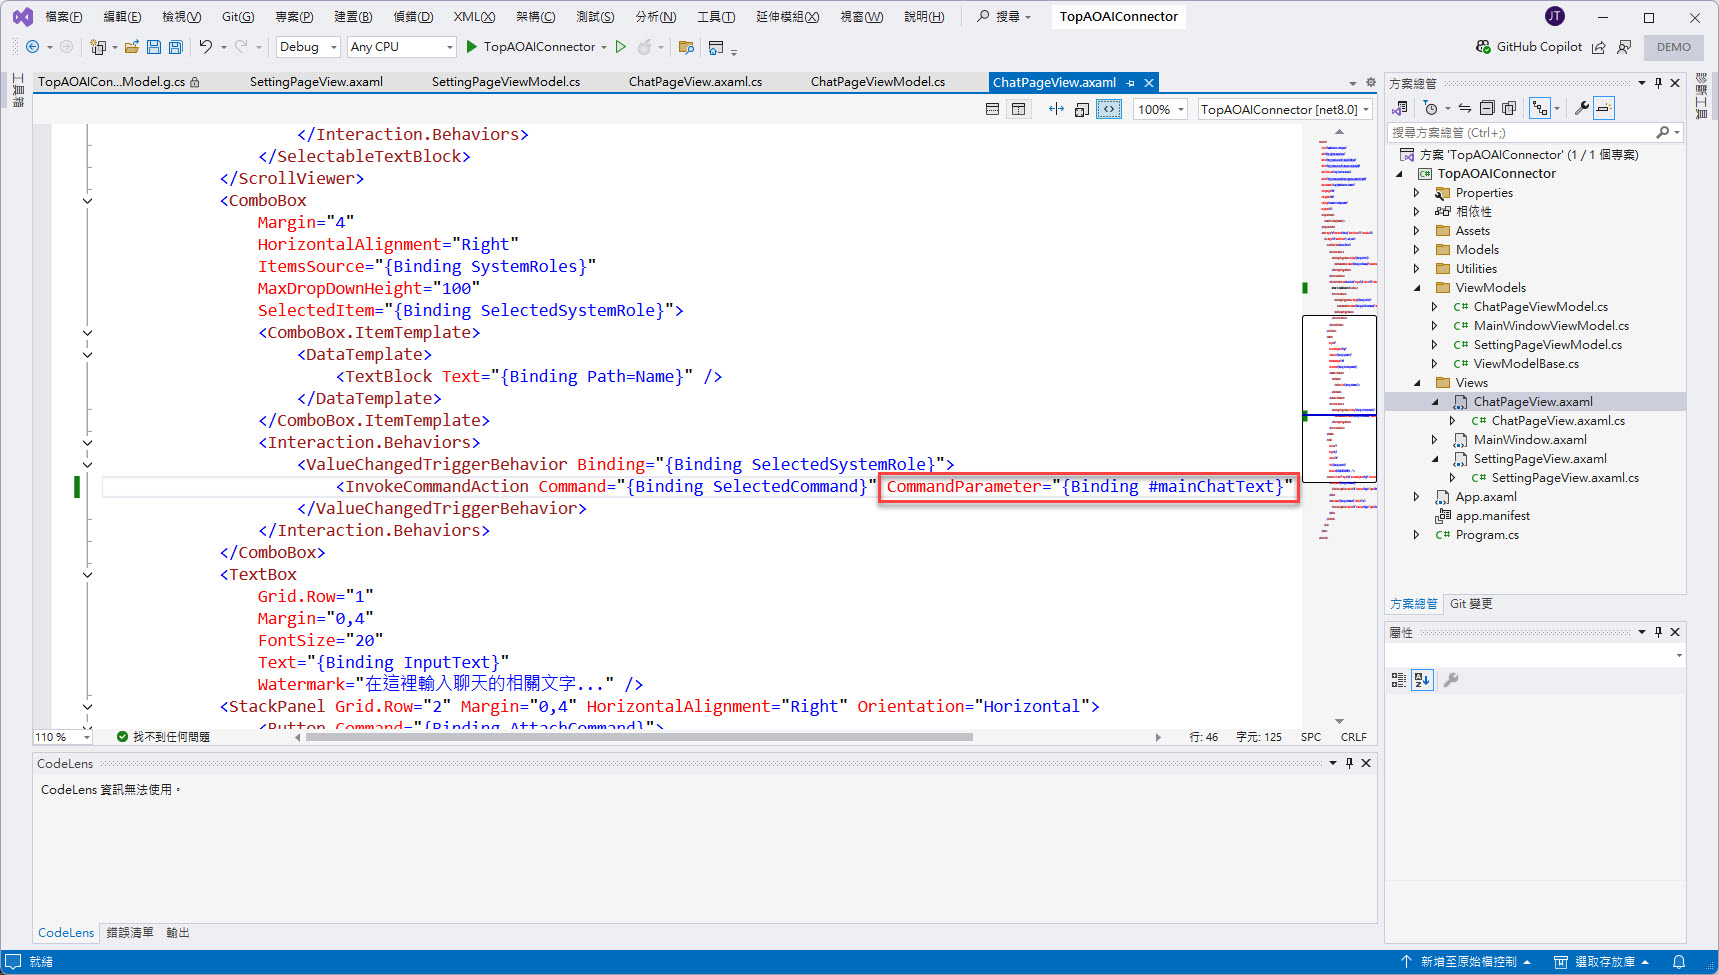
Task: Click the undo arrow icon
Action: click(x=206, y=47)
